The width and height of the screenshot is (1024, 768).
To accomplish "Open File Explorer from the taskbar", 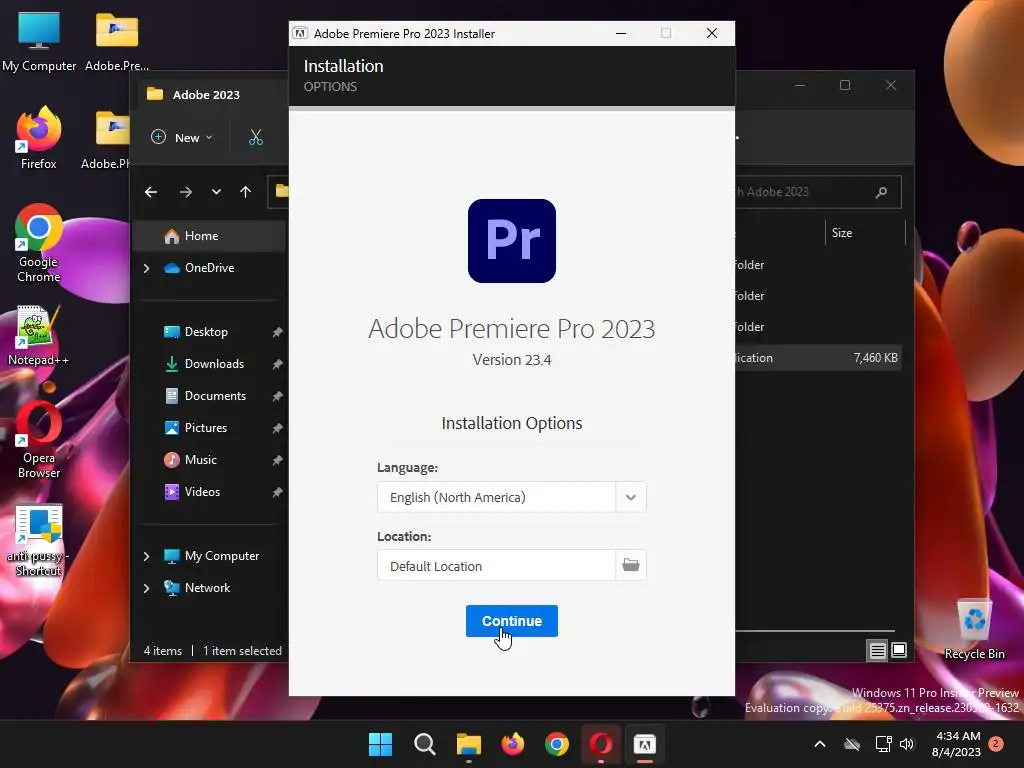I will [x=468, y=744].
